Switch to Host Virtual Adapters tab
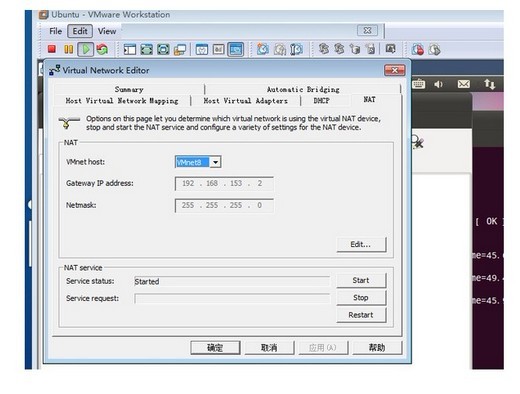The height and width of the screenshot is (394, 520). [246, 100]
